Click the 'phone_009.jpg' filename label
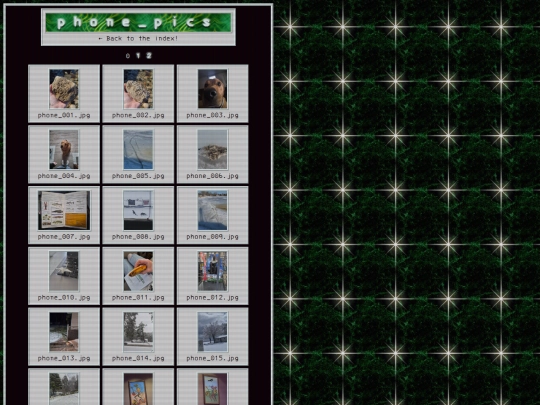 [x=212, y=237]
